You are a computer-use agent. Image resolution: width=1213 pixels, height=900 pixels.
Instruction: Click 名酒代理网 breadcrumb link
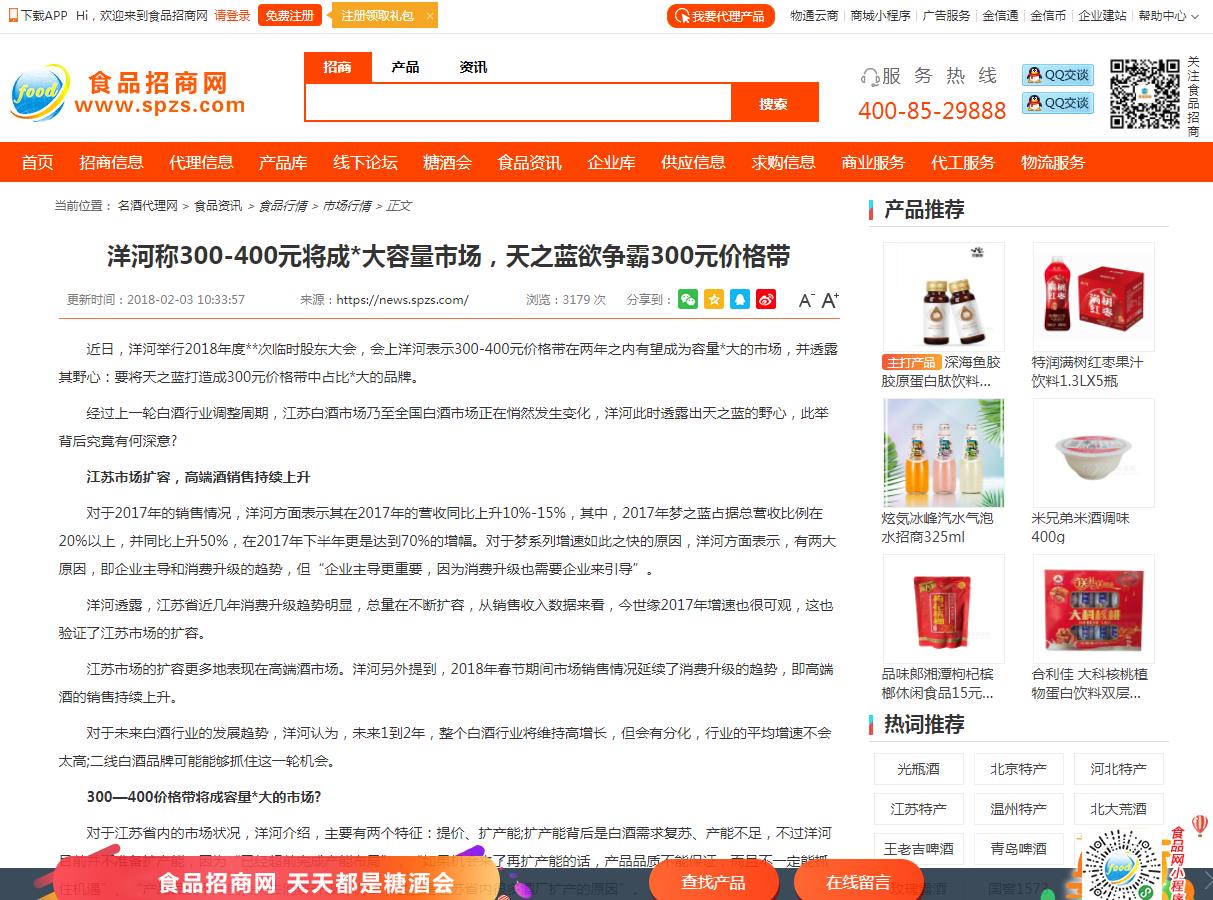[147, 205]
